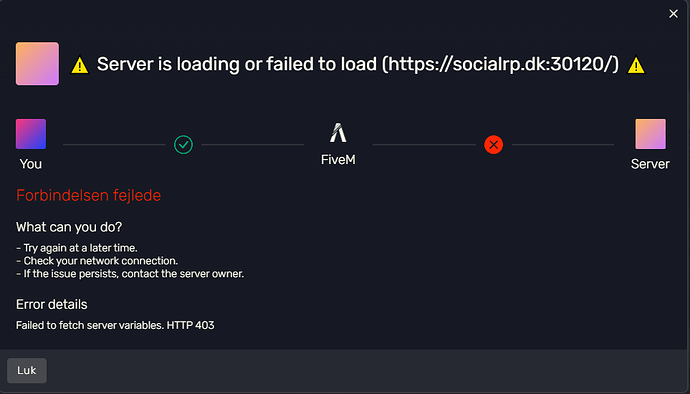Click the Try again at a later time line
690x394 pixels.
coord(77,248)
